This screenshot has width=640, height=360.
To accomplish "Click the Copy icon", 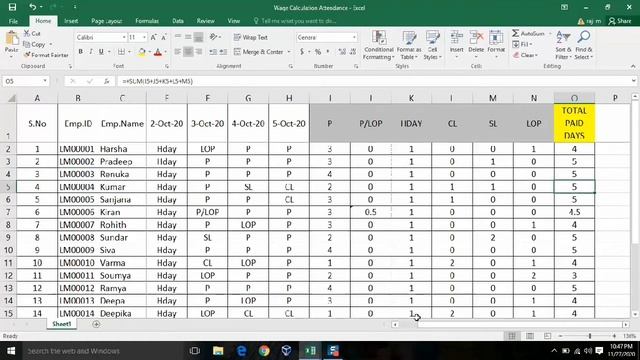I will click(x=27, y=44).
